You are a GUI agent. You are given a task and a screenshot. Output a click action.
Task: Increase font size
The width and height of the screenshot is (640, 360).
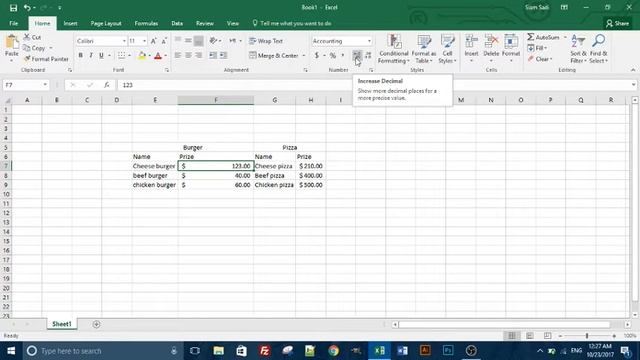153,41
